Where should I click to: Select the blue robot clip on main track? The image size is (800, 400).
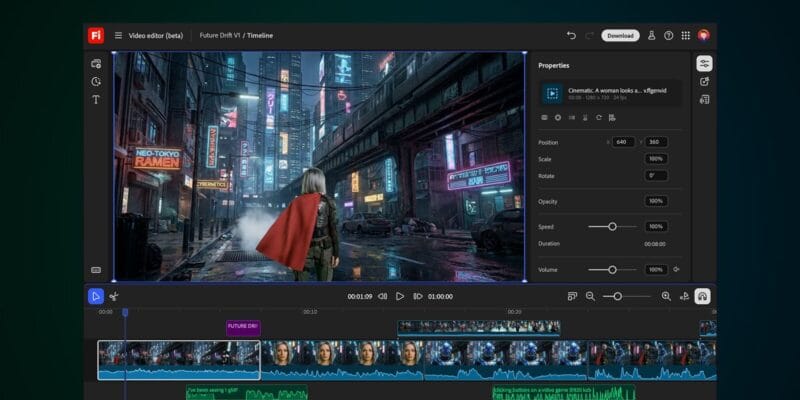[506, 360]
